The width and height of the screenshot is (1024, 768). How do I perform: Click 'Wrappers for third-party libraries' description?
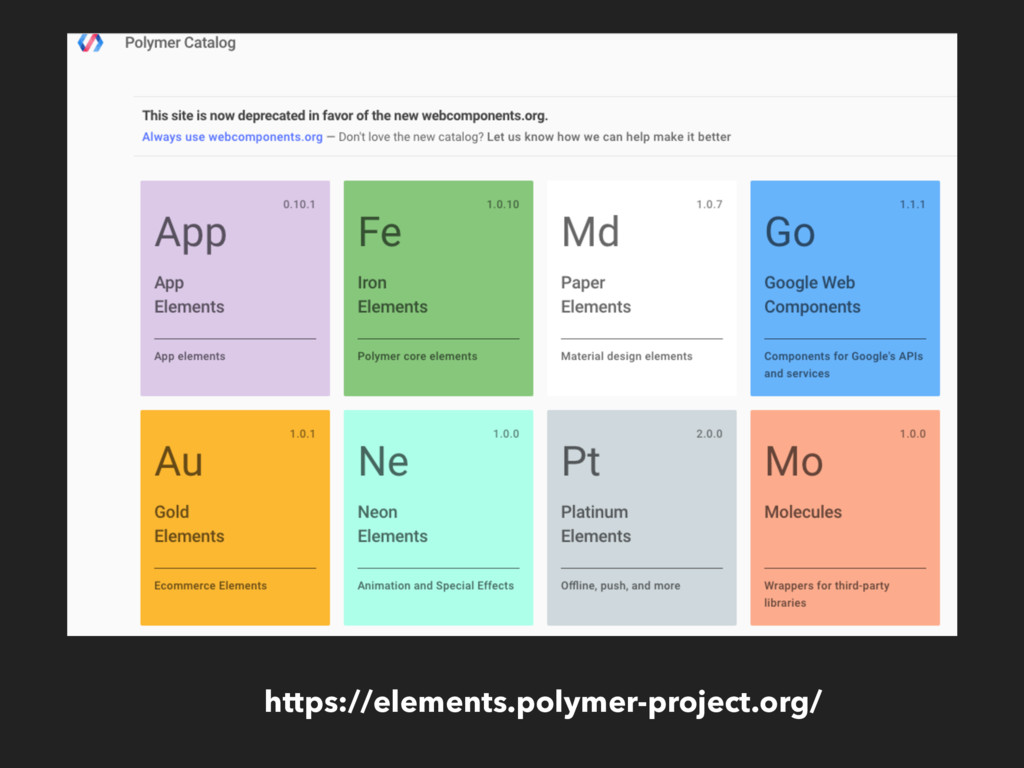827,594
